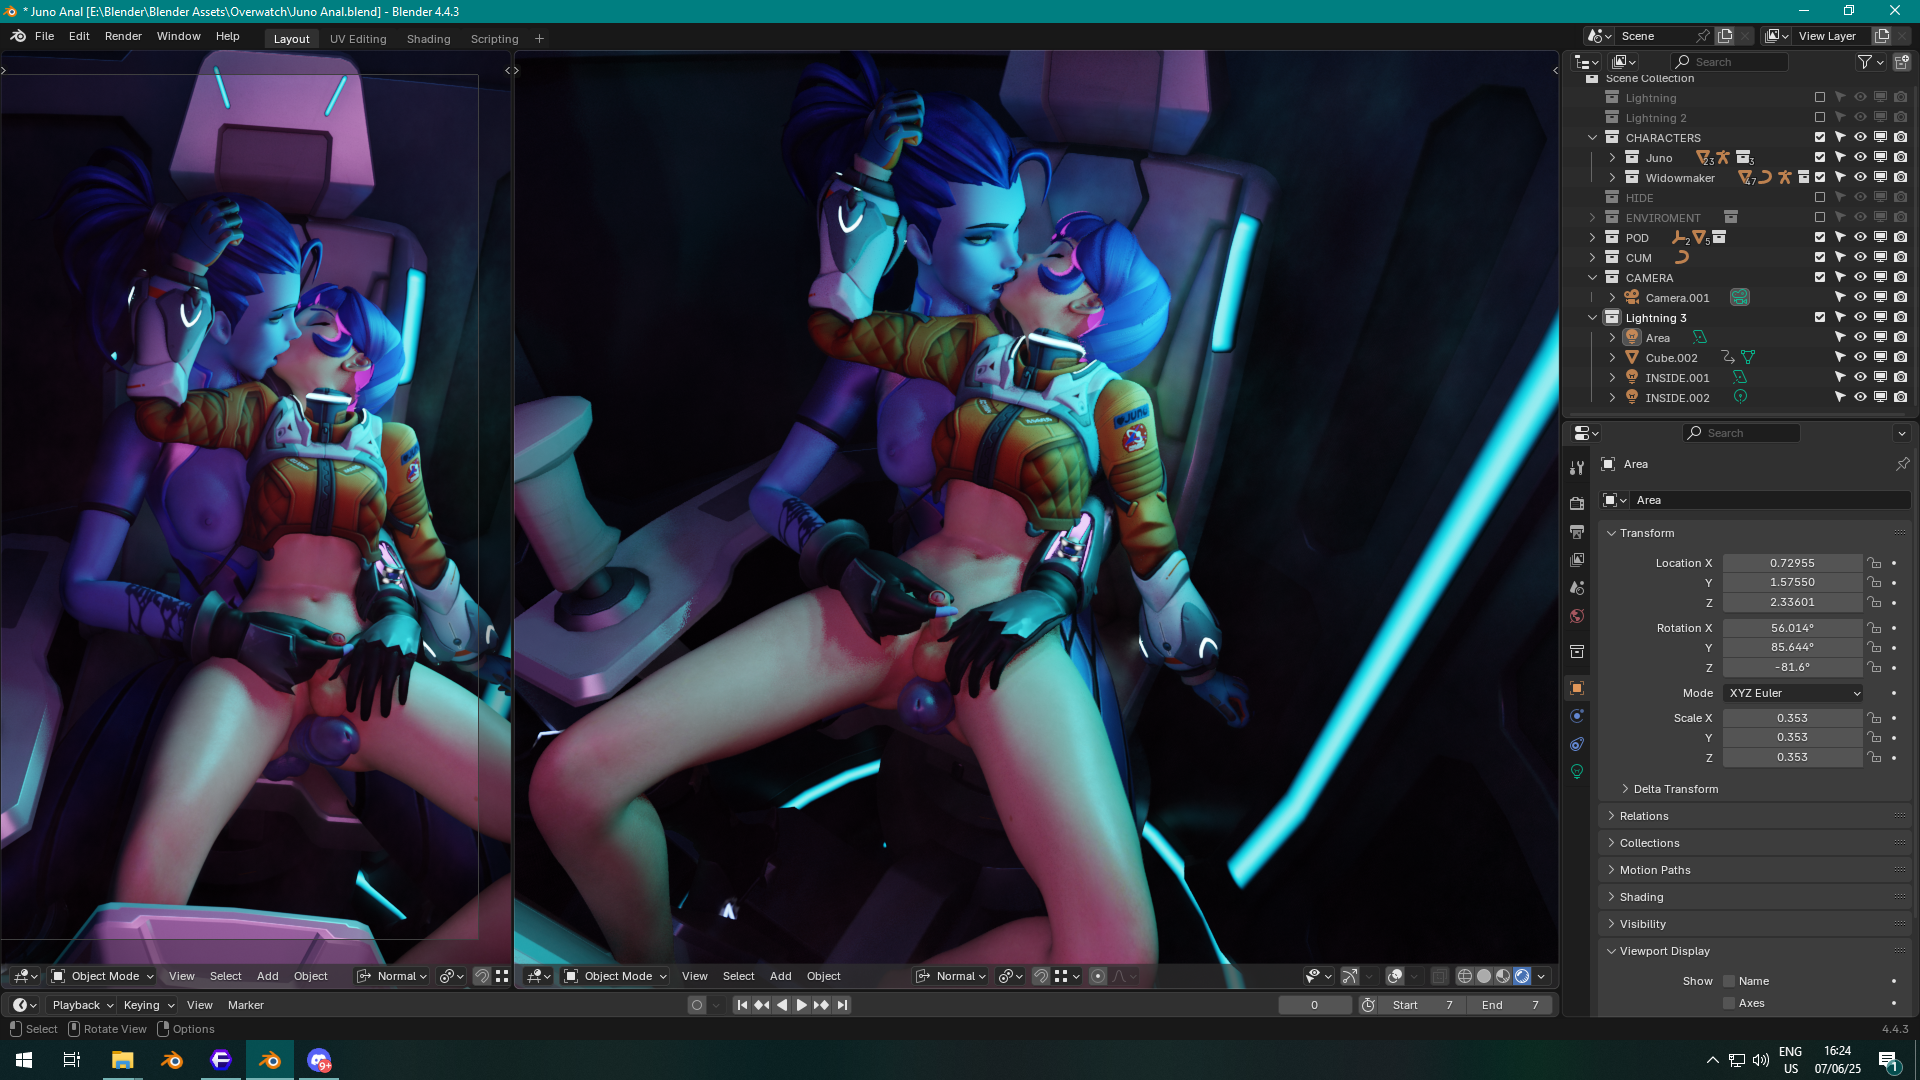
Task: Toggle X-ray in the right viewport
Action: pyautogui.click(x=1439, y=976)
